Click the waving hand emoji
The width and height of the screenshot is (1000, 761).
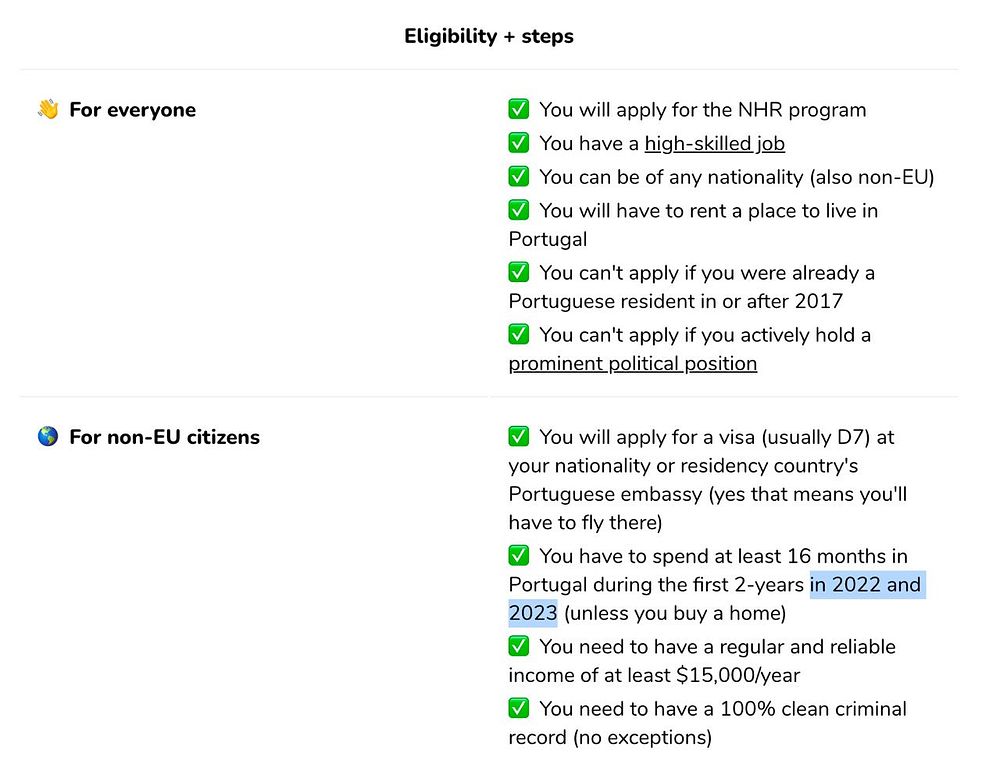[48, 110]
